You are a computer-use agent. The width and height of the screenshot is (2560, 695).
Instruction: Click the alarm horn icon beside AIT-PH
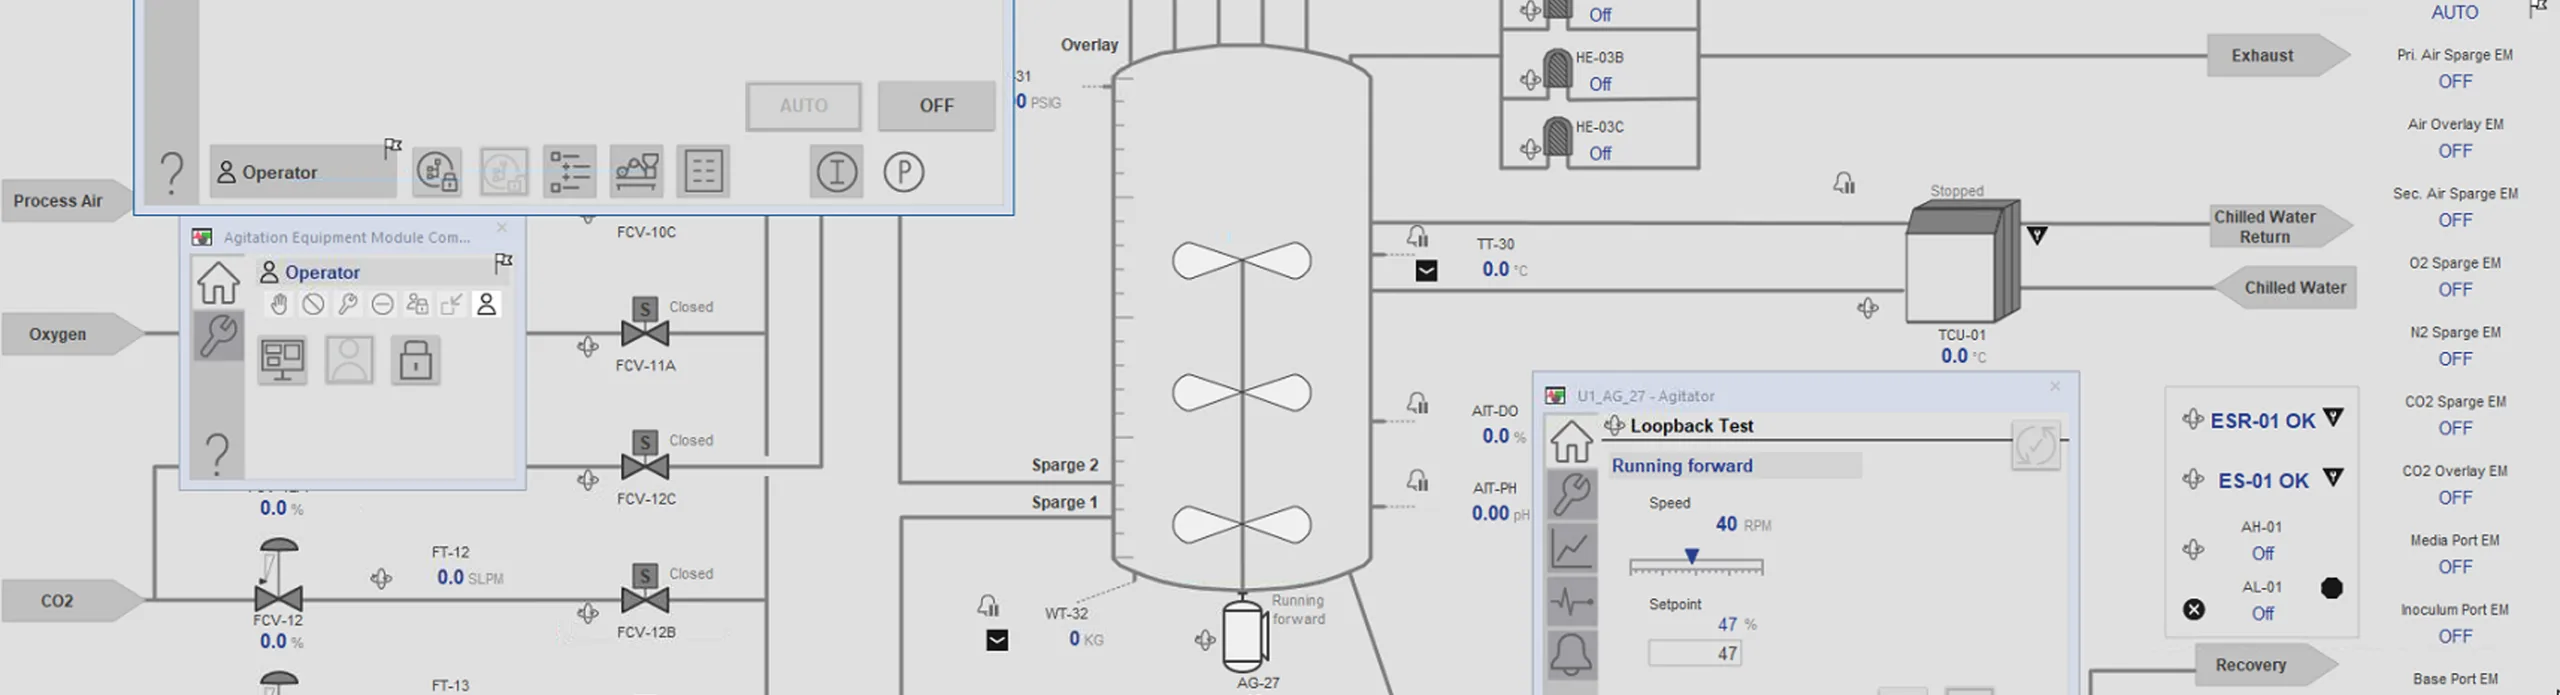[x=1418, y=480]
